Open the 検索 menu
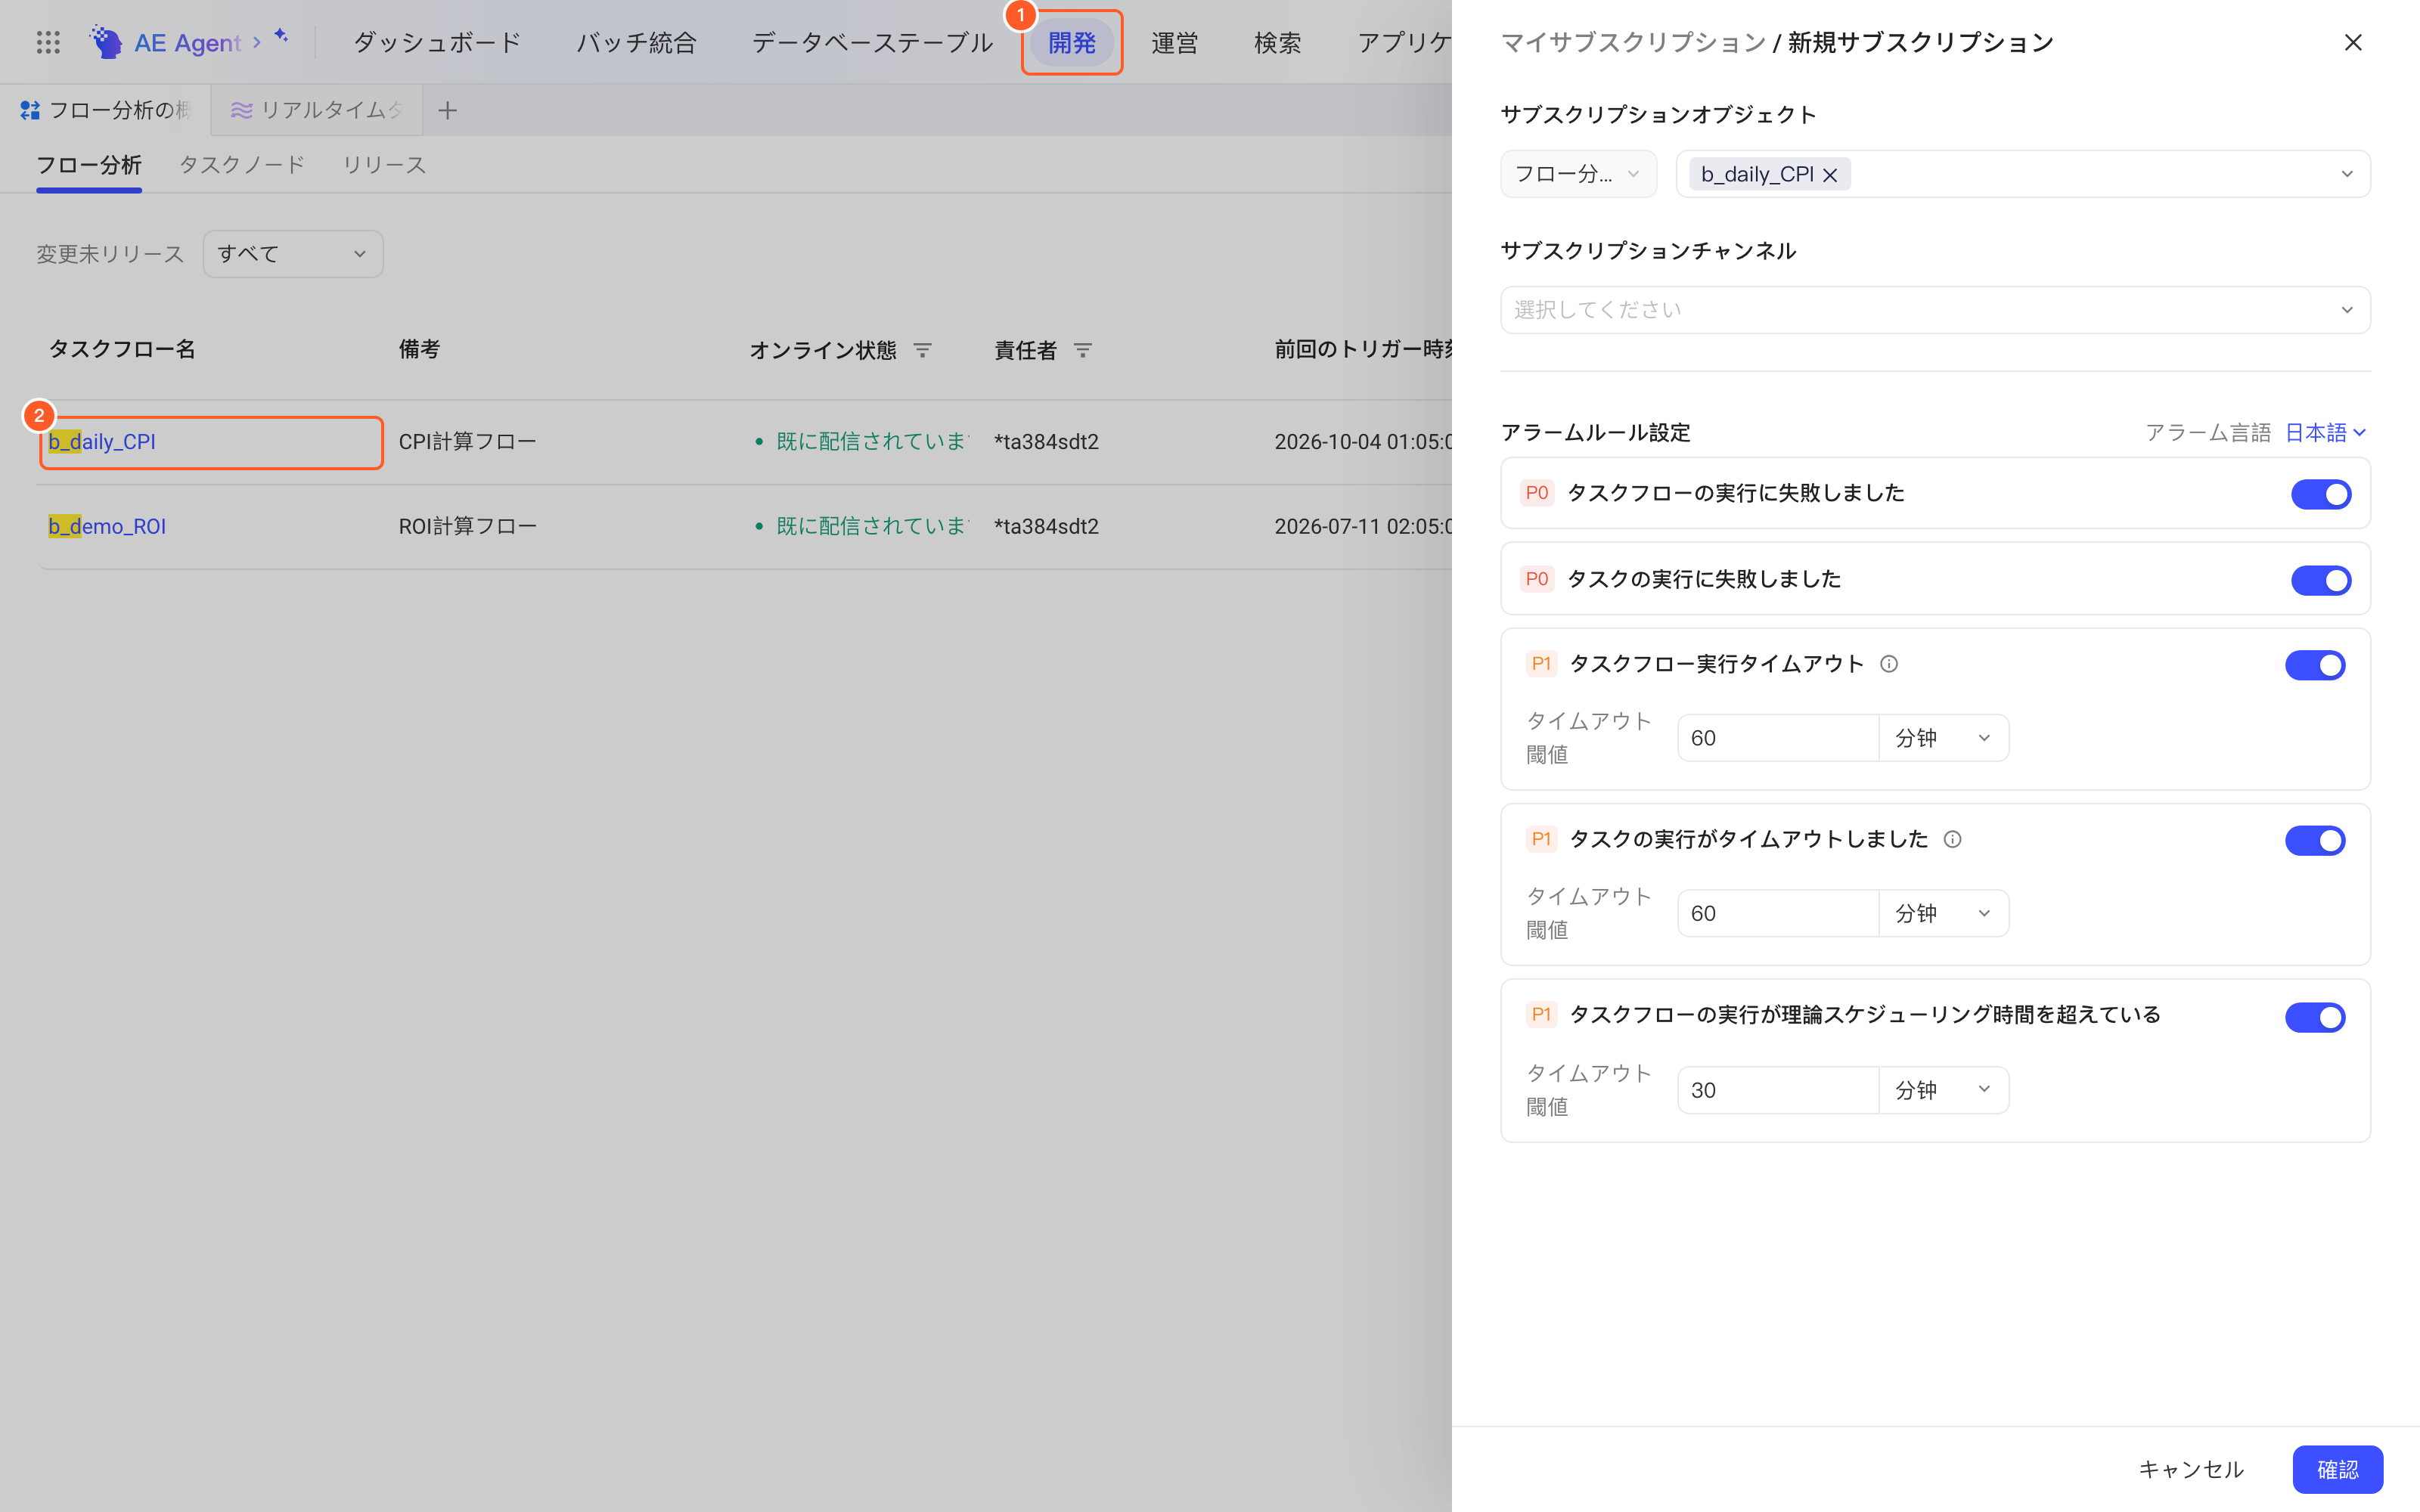Image resolution: width=2420 pixels, height=1512 pixels. tap(1277, 42)
